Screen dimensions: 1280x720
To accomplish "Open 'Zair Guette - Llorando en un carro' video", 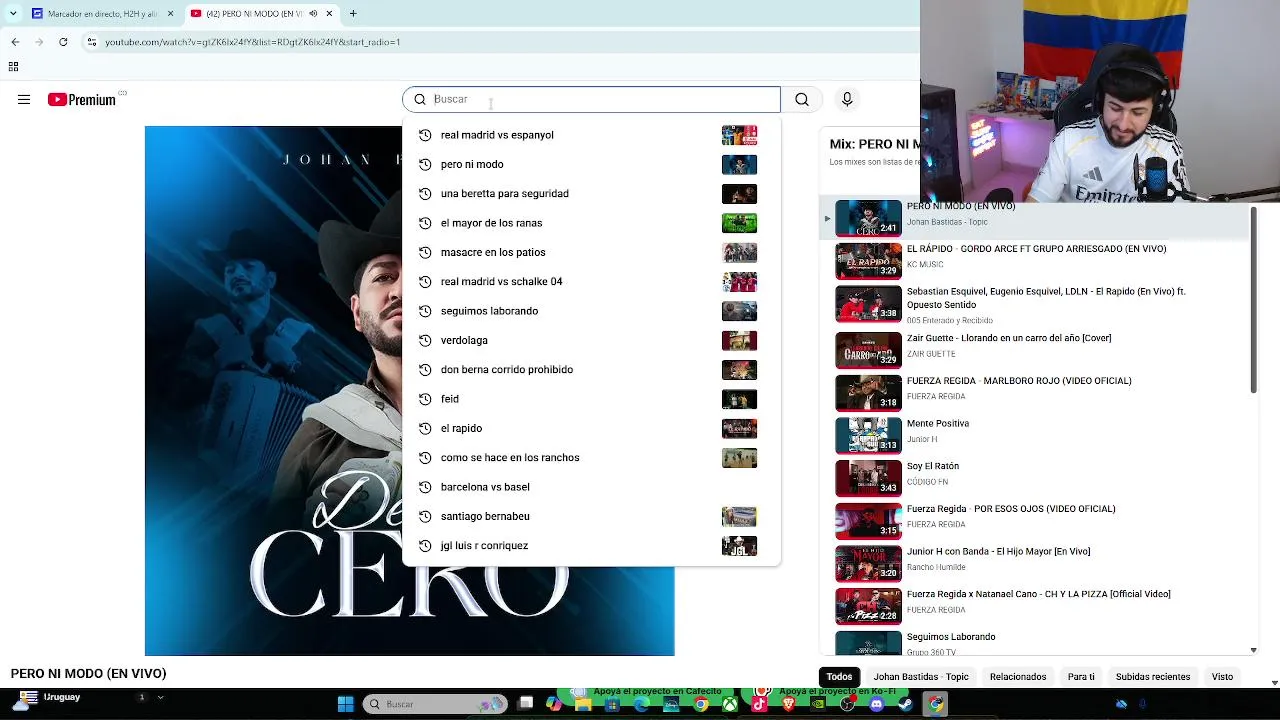I will 1009,338.
